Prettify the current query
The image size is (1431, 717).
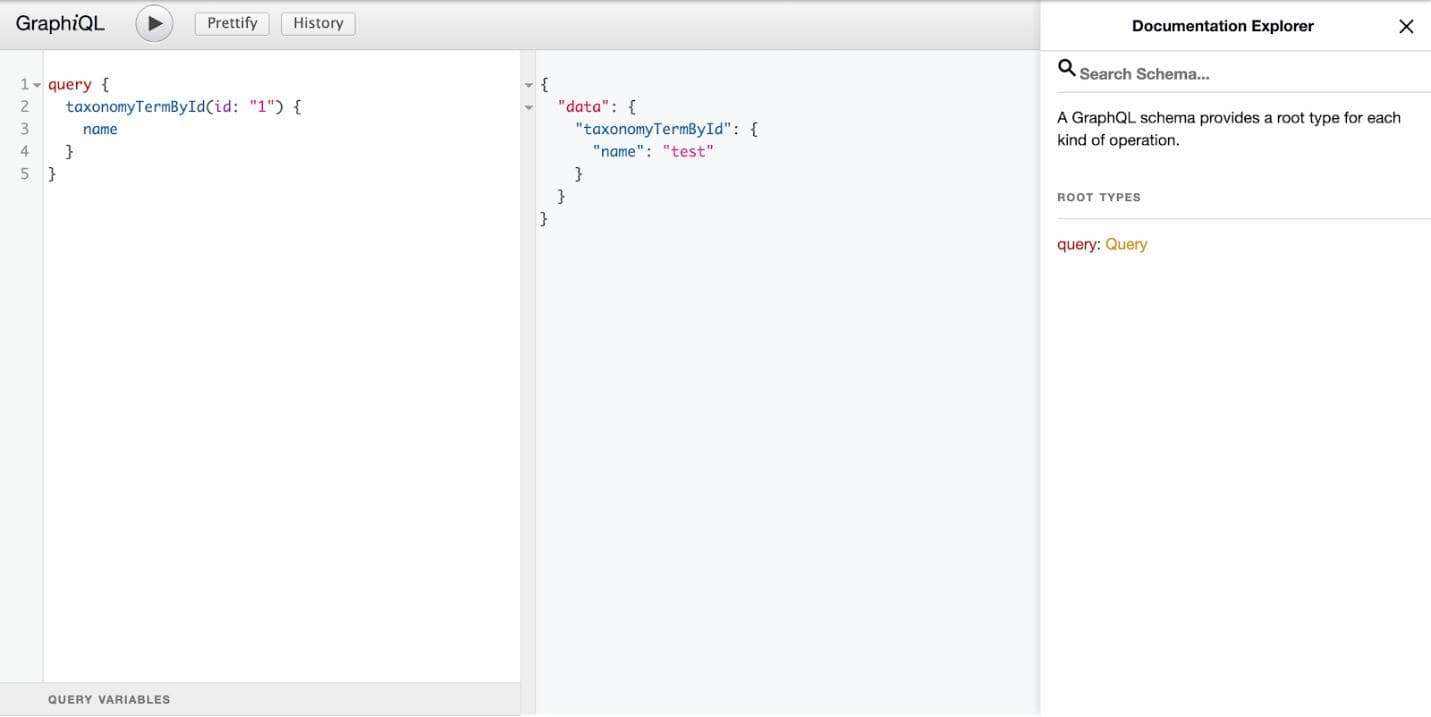(231, 22)
